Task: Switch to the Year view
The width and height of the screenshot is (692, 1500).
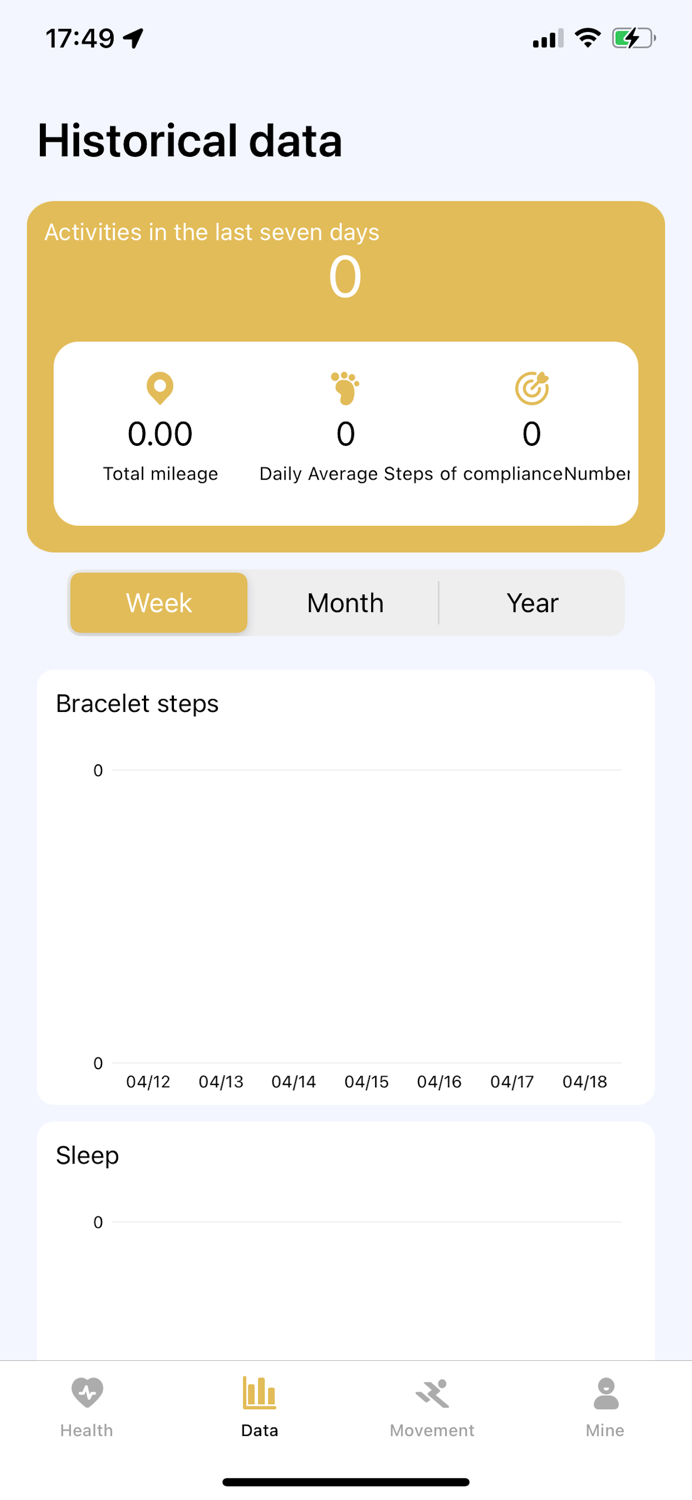Action: pyautogui.click(x=532, y=603)
